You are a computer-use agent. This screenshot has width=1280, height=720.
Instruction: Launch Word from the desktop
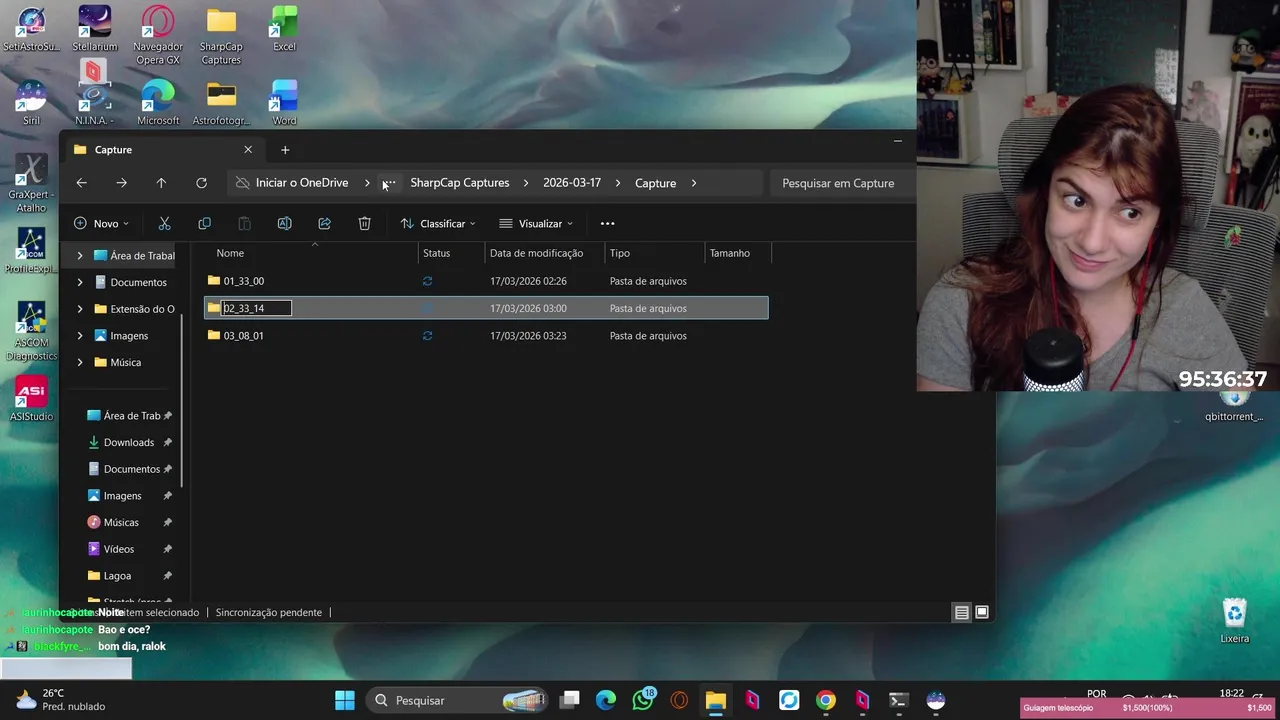[284, 103]
